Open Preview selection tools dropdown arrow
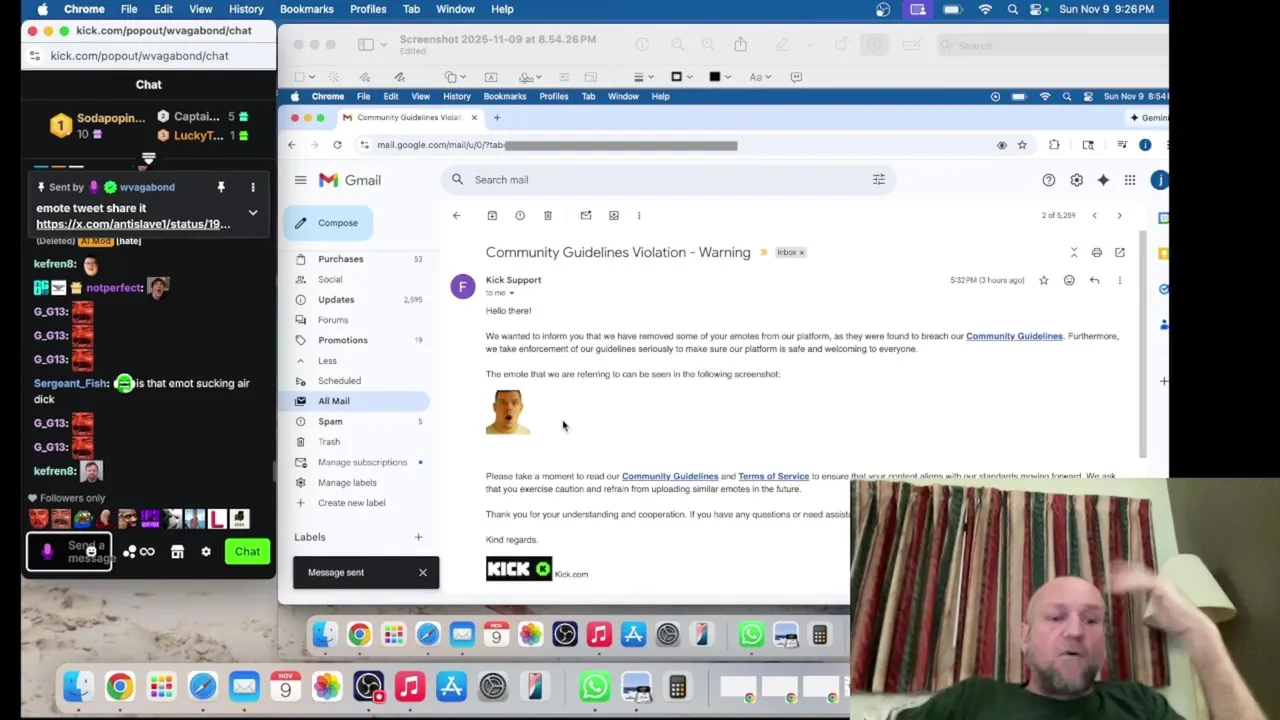 pyautogui.click(x=312, y=77)
